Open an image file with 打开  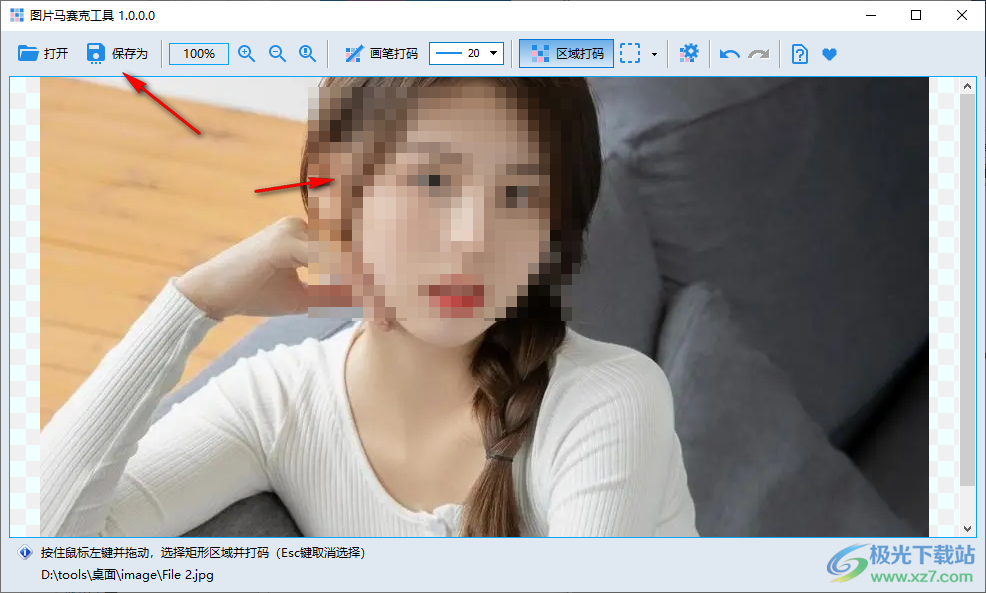43,53
